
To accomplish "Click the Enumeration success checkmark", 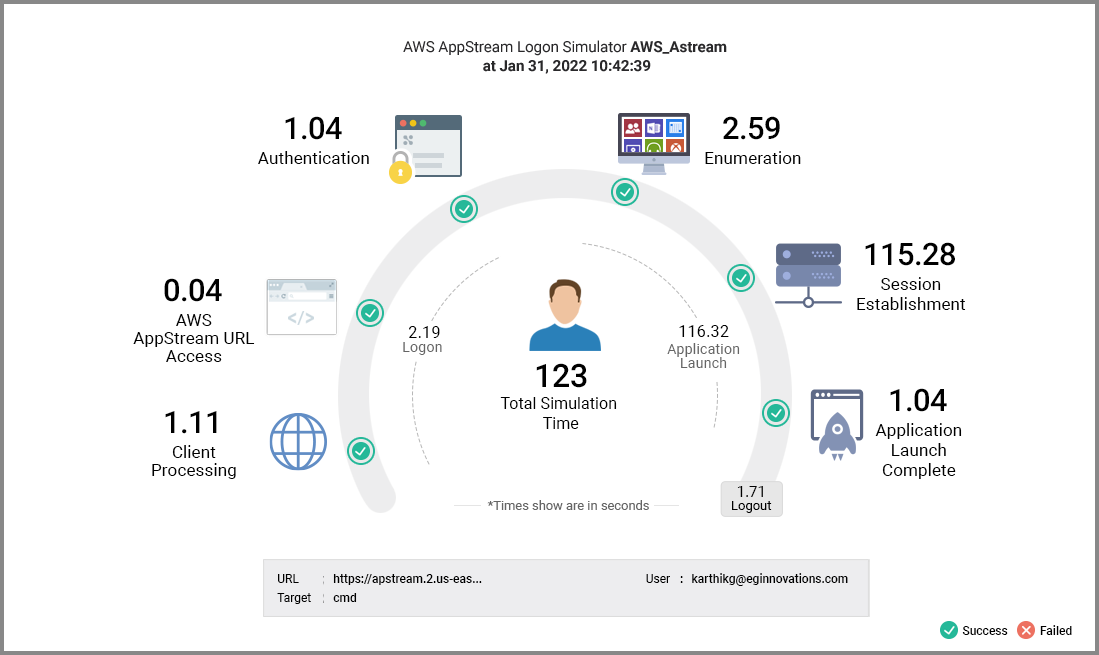I will click(624, 192).
